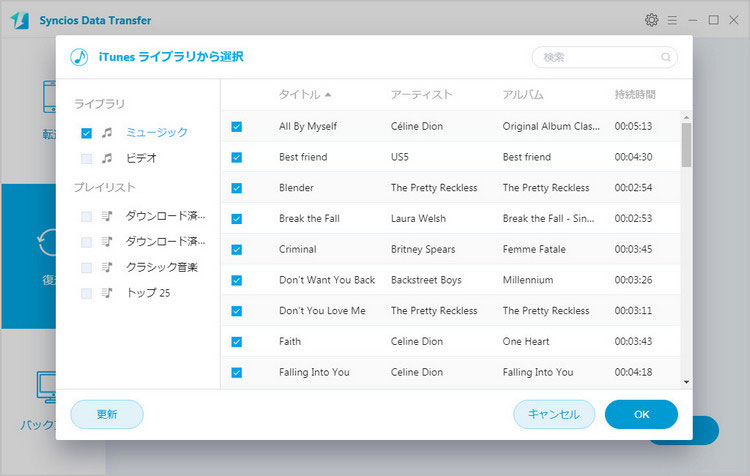750x476 pixels.
Task: Sort by アーティスト column header
Action: [x=421, y=95]
